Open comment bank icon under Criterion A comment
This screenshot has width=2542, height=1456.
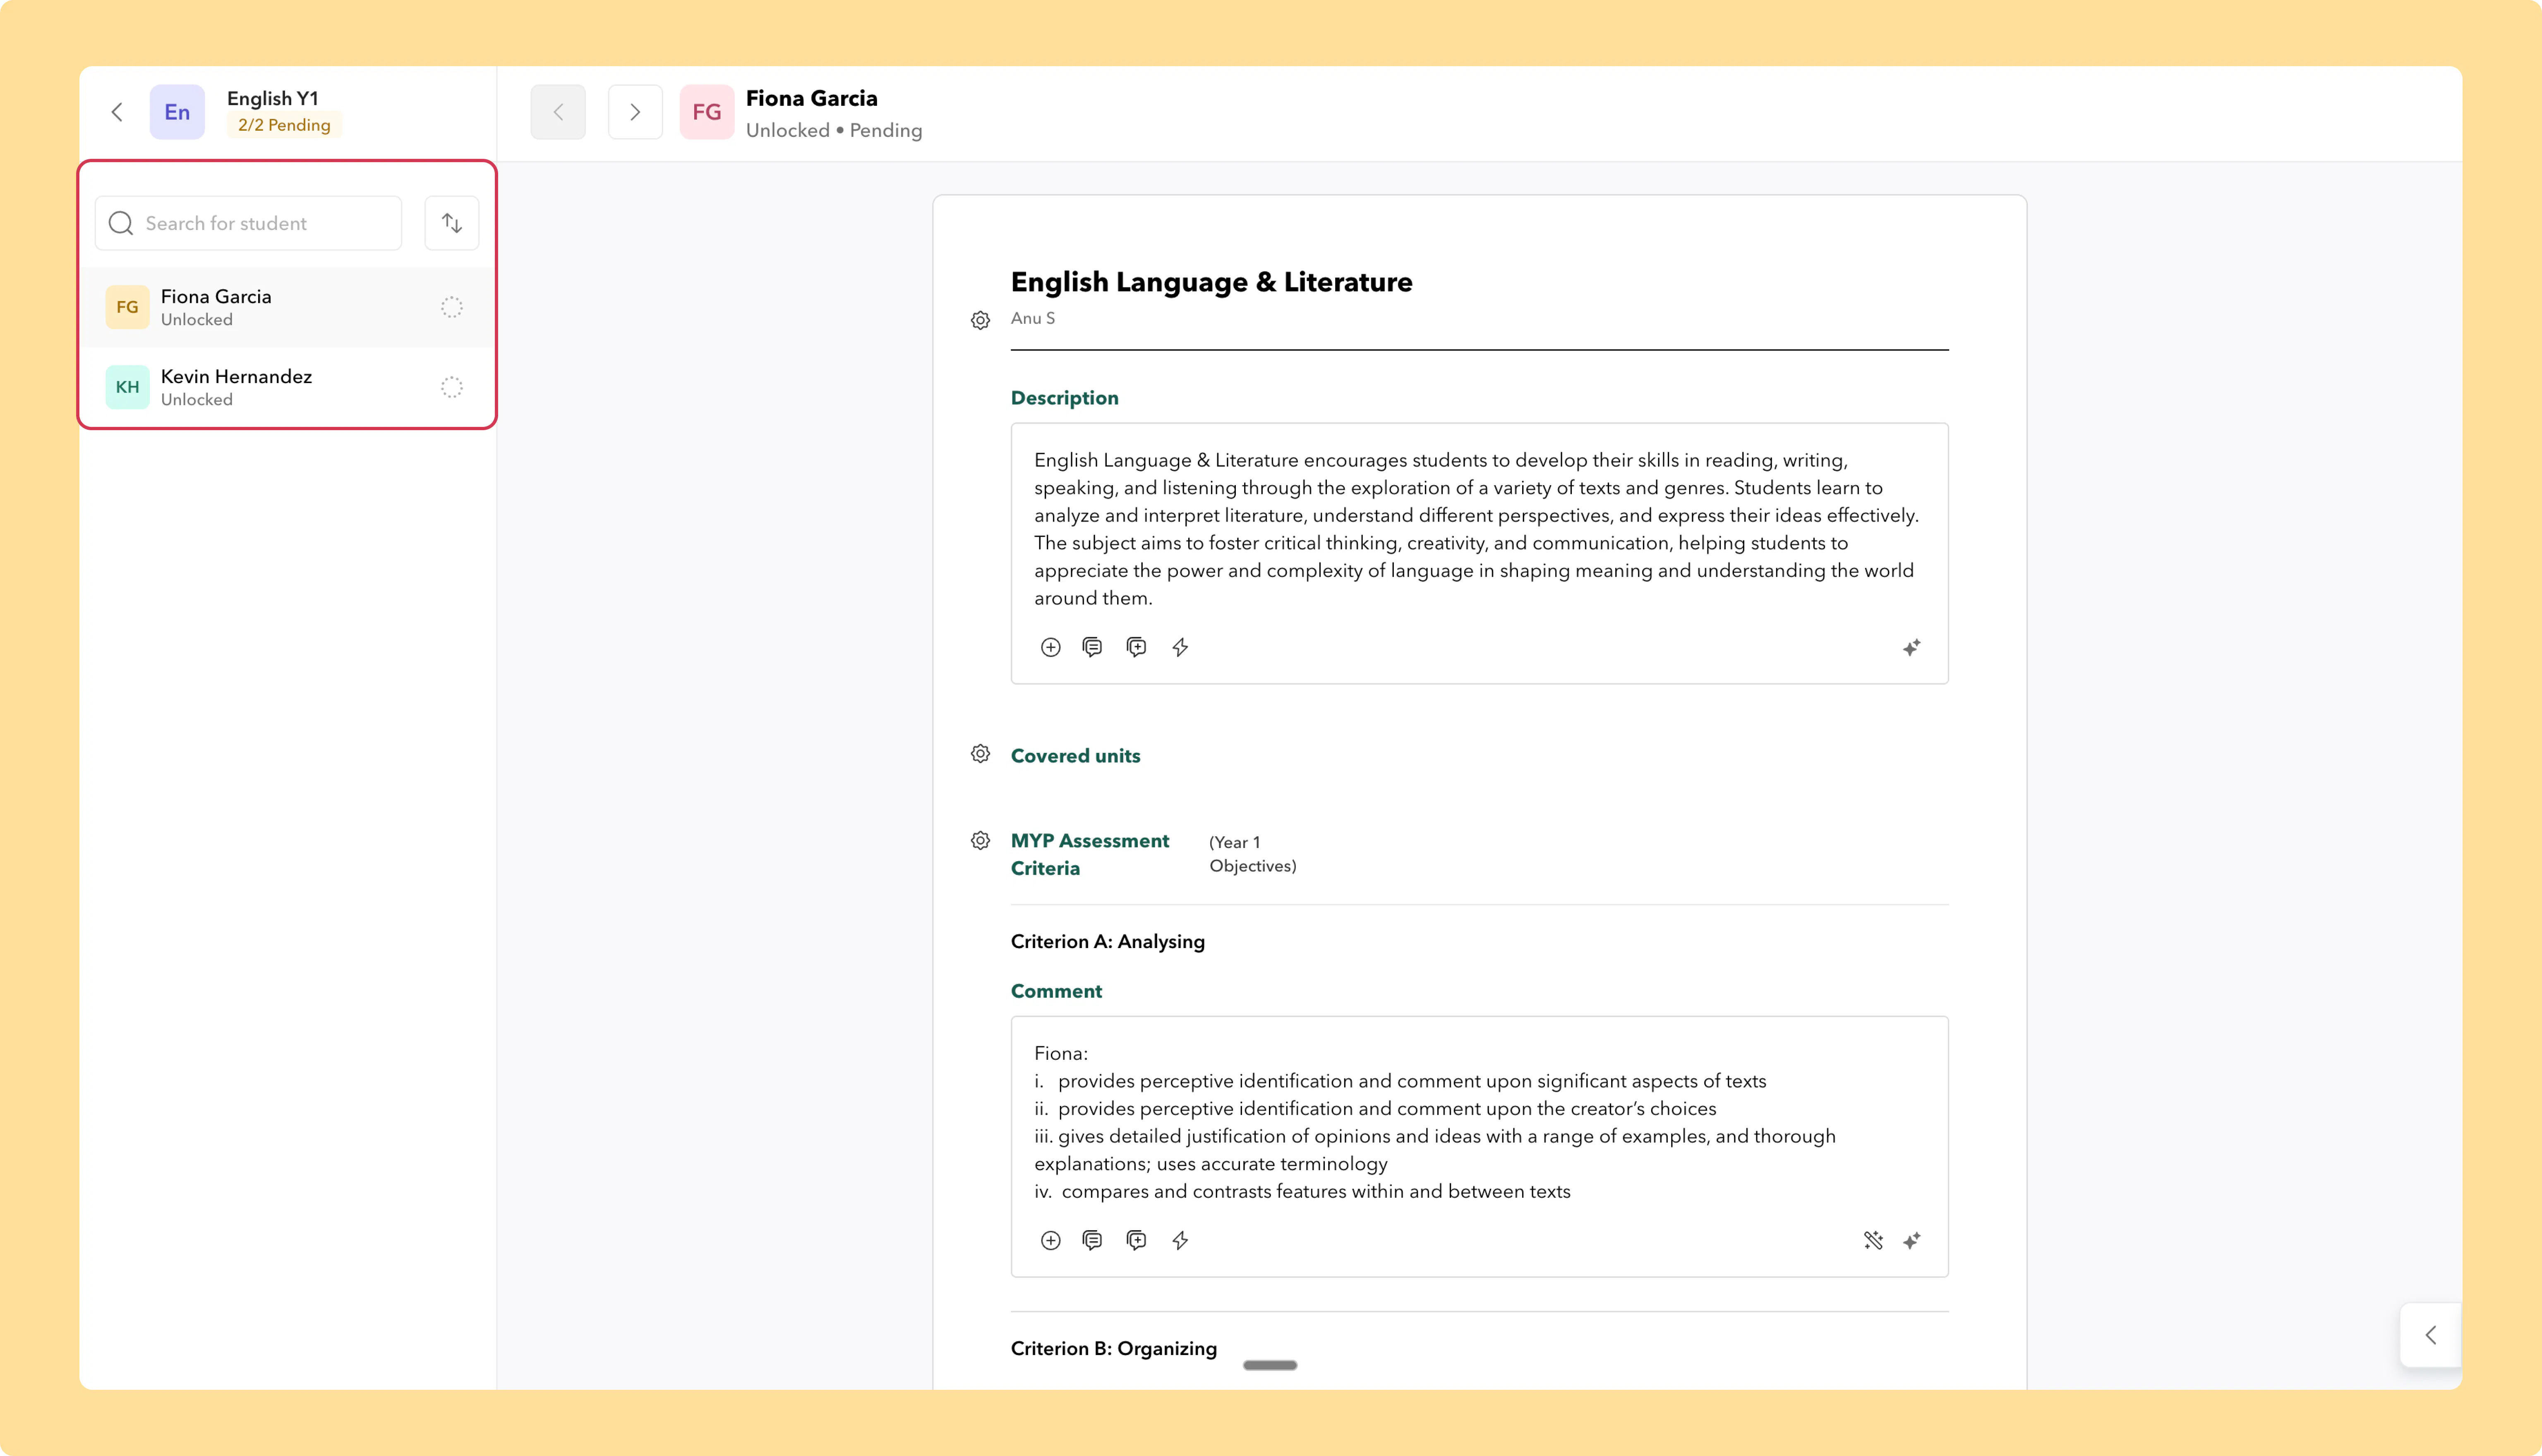1092,1240
